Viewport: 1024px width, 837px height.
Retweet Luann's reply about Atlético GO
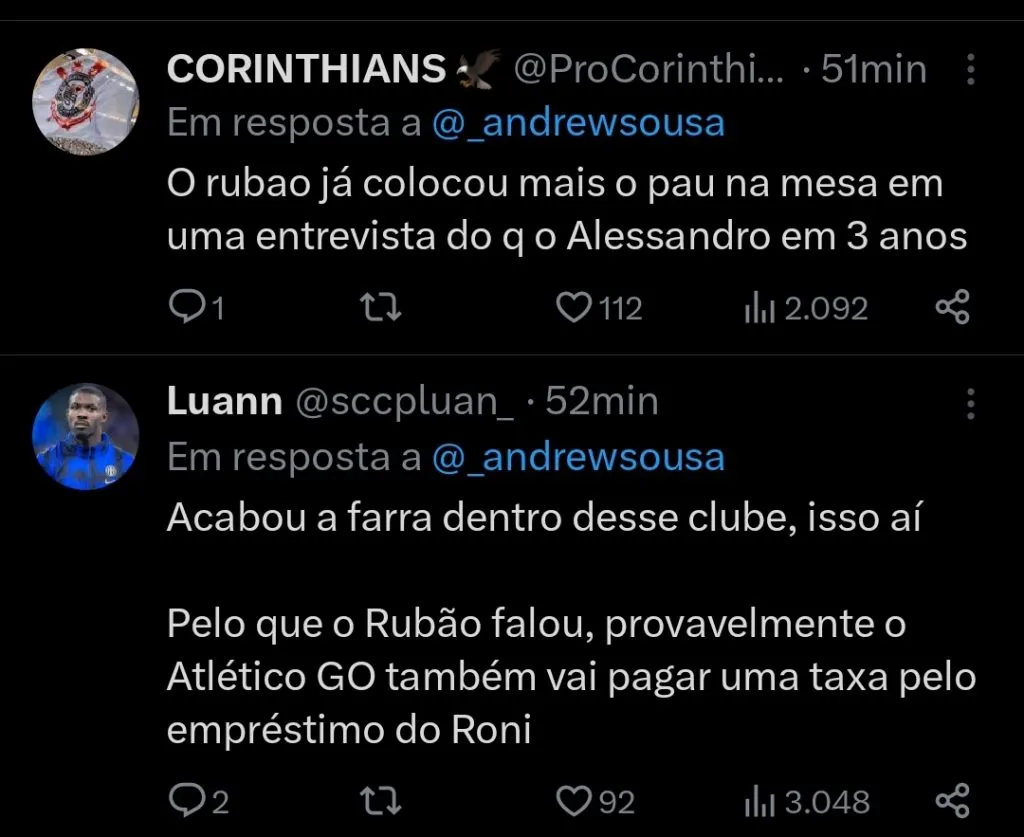click(x=378, y=800)
